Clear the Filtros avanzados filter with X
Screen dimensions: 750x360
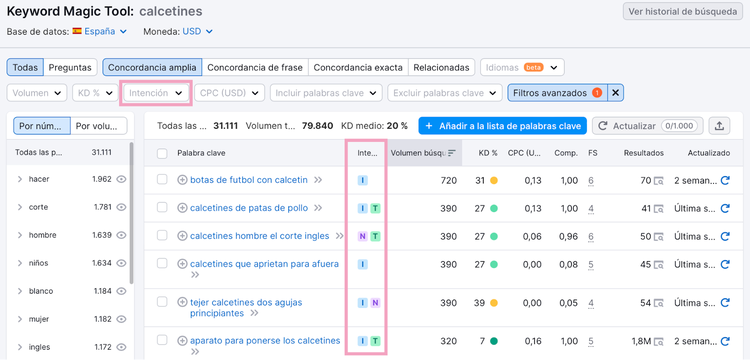pos(616,93)
